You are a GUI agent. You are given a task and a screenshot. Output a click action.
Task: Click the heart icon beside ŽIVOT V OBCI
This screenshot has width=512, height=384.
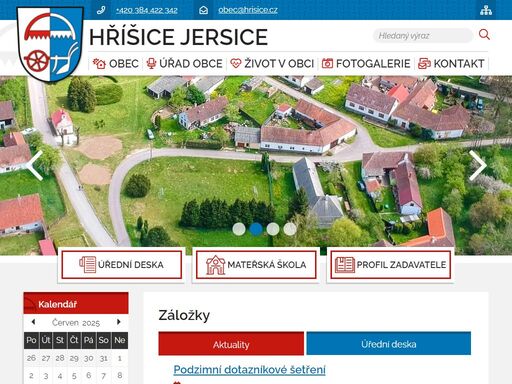236,63
